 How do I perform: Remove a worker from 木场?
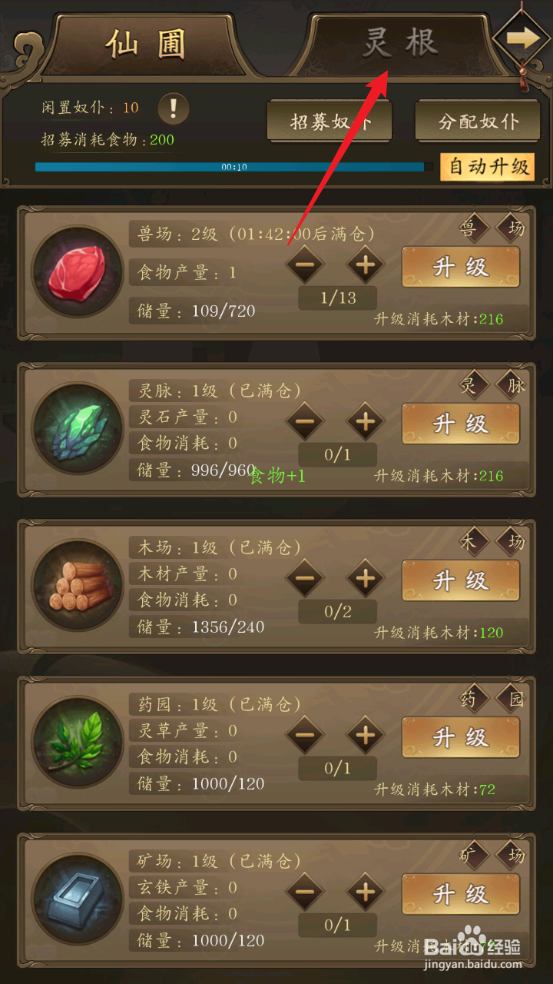pyautogui.click(x=305, y=578)
